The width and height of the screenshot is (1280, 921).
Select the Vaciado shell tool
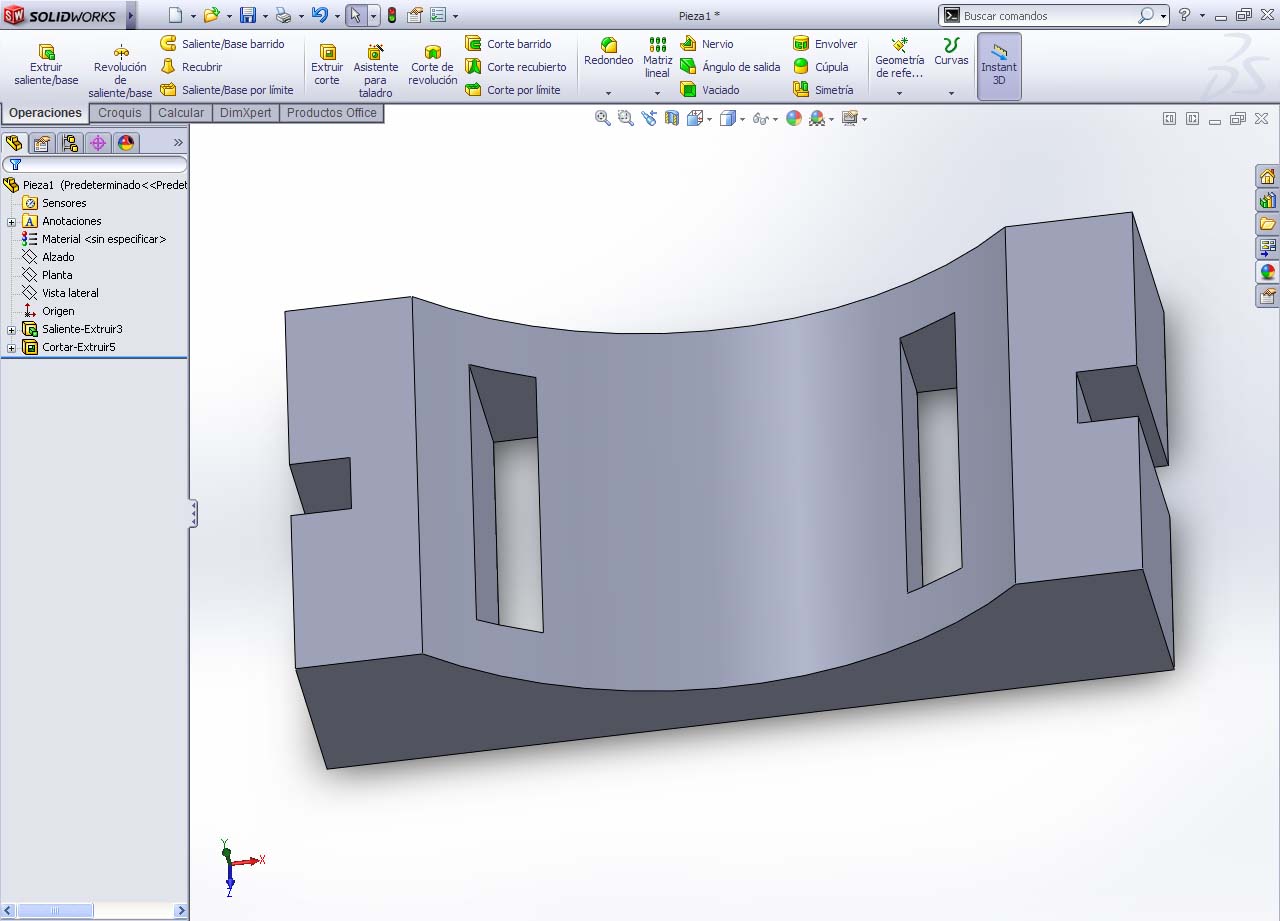coord(710,90)
